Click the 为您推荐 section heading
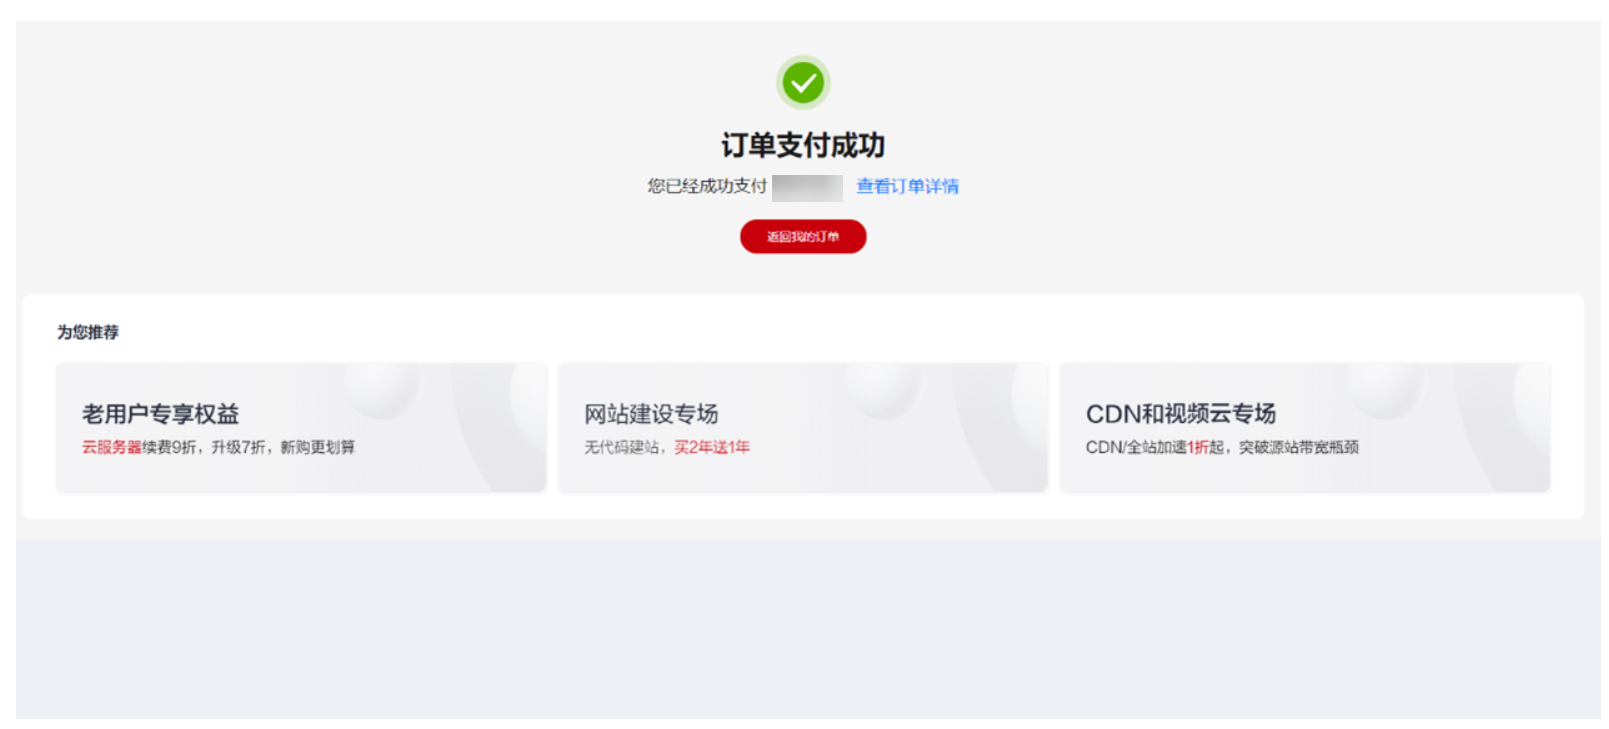This screenshot has width=1609, height=729. [x=88, y=332]
